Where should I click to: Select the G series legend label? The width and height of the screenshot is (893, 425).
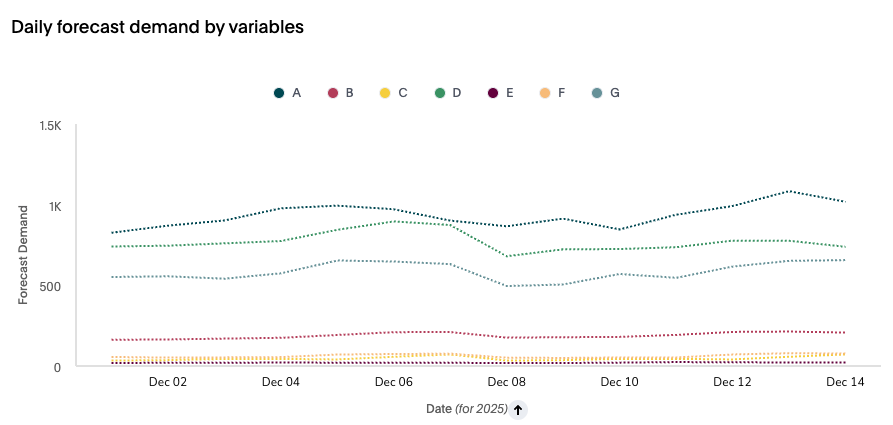[x=614, y=93]
